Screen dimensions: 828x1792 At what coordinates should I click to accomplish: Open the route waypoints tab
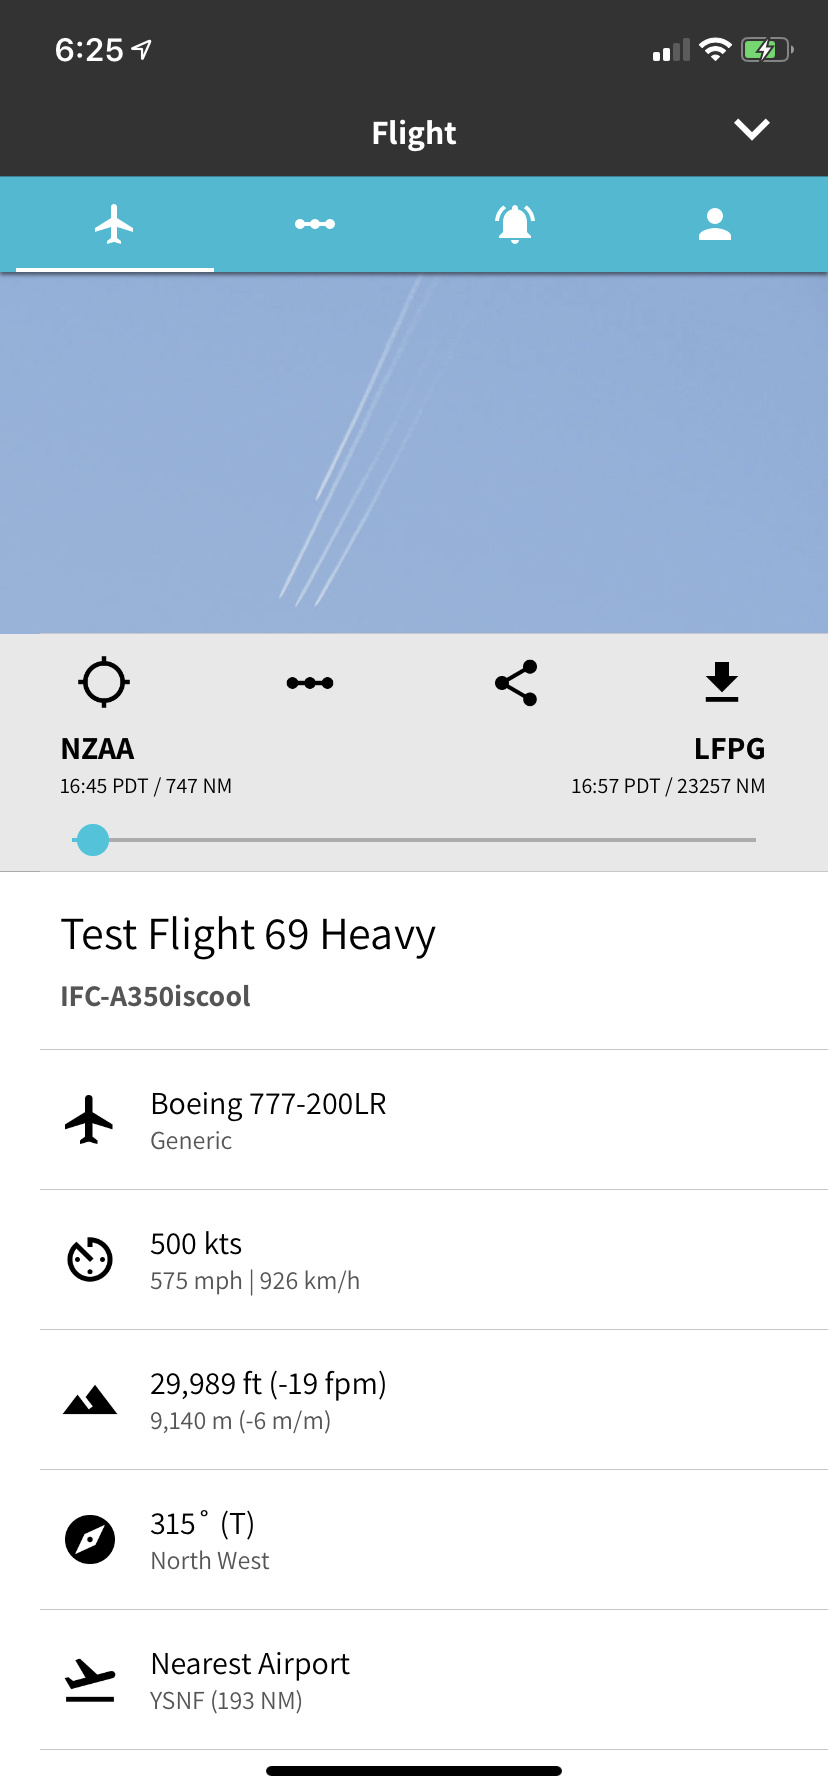coord(315,224)
